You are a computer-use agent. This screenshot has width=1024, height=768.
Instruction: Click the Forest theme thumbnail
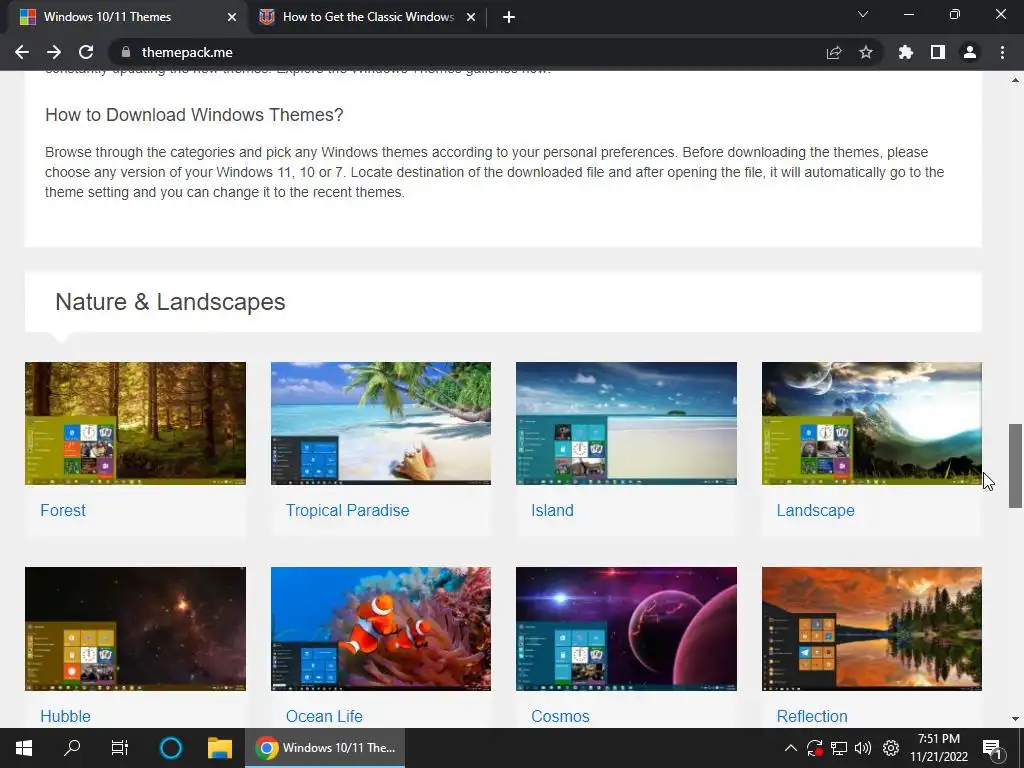[135, 423]
